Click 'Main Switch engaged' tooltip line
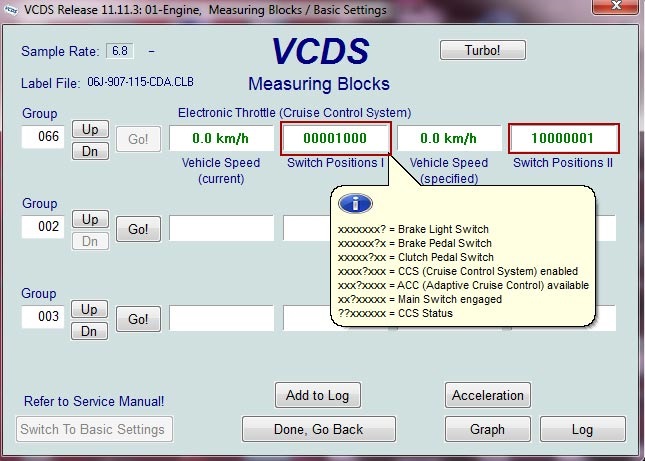This screenshot has width=645, height=461. click(x=420, y=299)
